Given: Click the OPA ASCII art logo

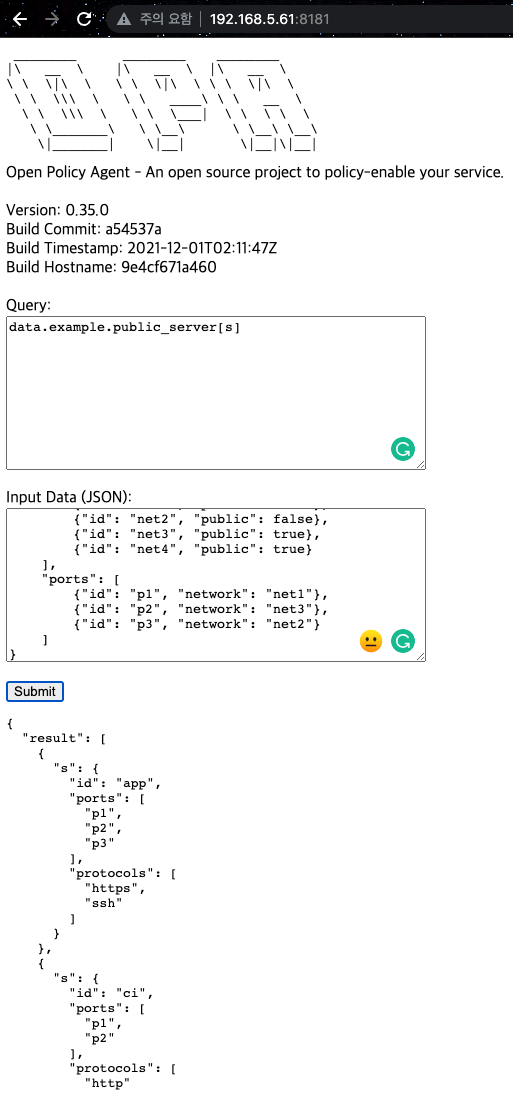Looking at the screenshot, I should [x=163, y=106].
